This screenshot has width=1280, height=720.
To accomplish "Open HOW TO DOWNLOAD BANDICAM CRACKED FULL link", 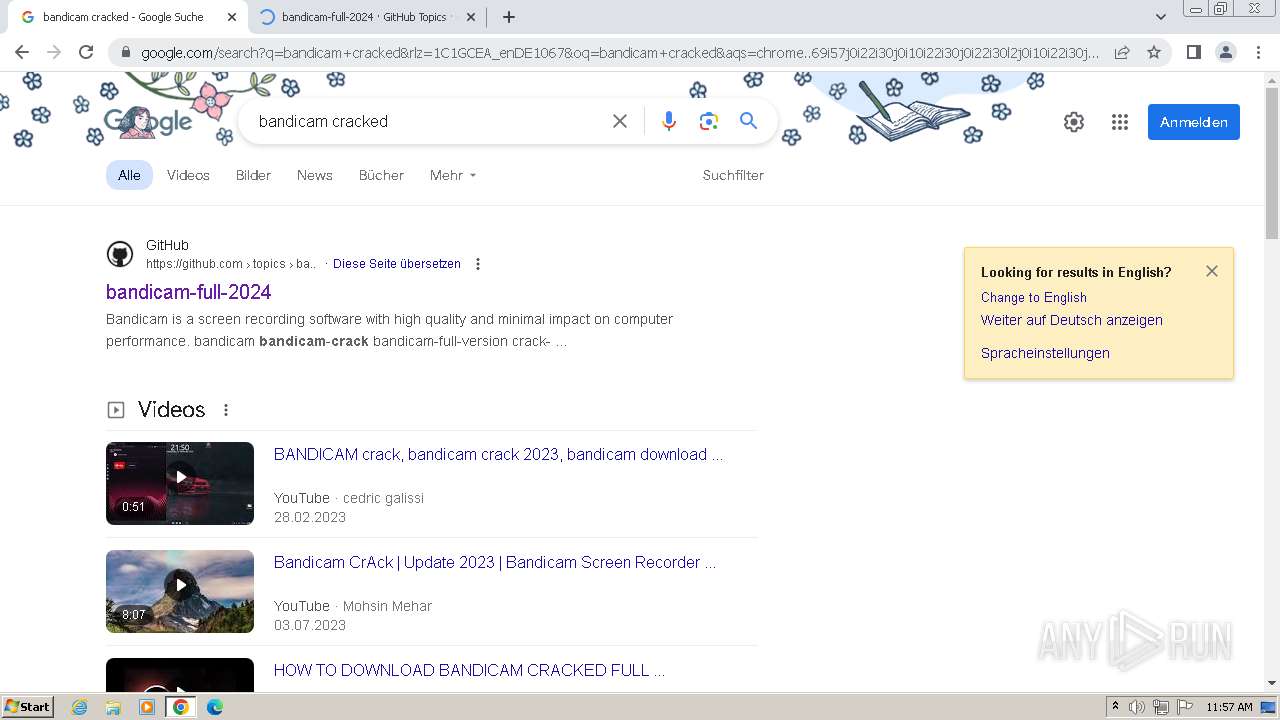I will 469,670.
